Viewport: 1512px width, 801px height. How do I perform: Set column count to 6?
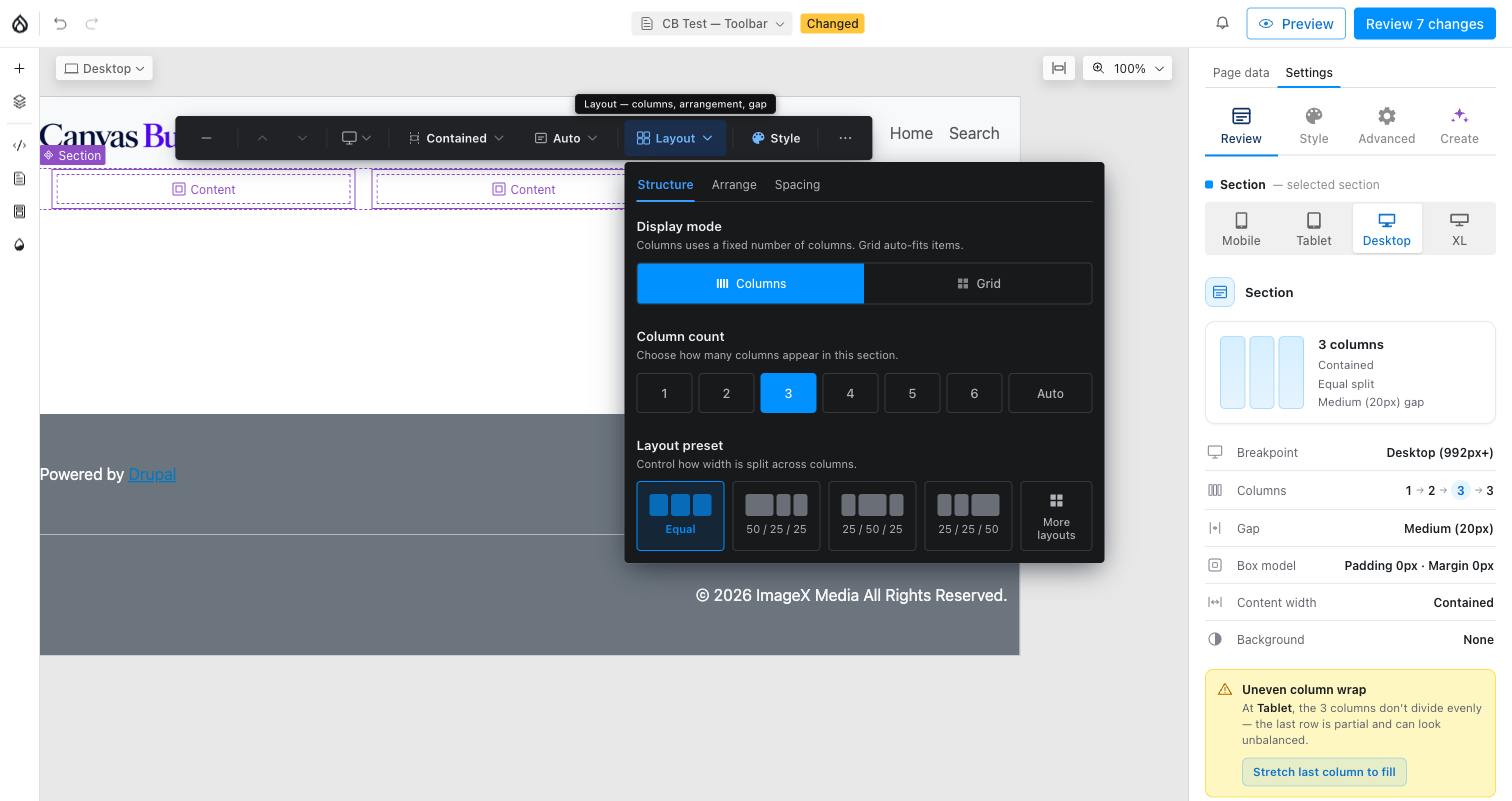click(x=974, y=393)
